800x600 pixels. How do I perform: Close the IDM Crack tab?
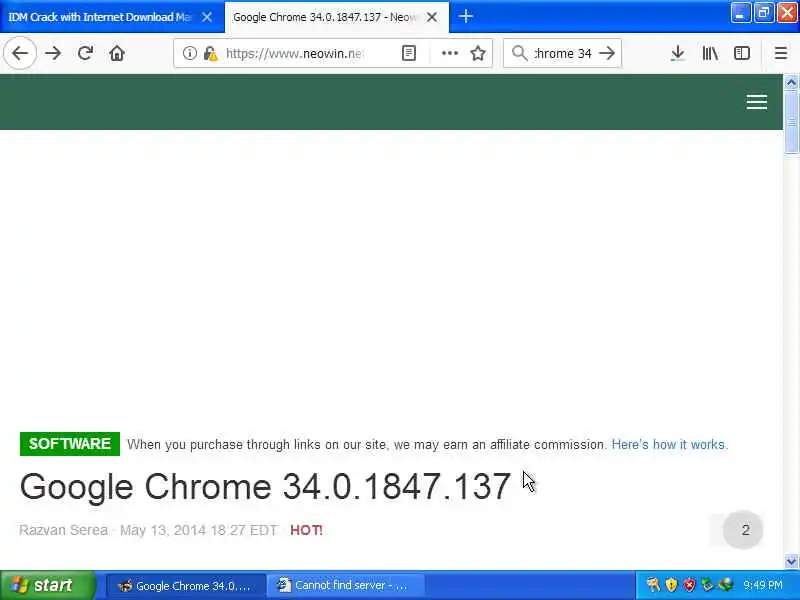(x=207, y=17)
